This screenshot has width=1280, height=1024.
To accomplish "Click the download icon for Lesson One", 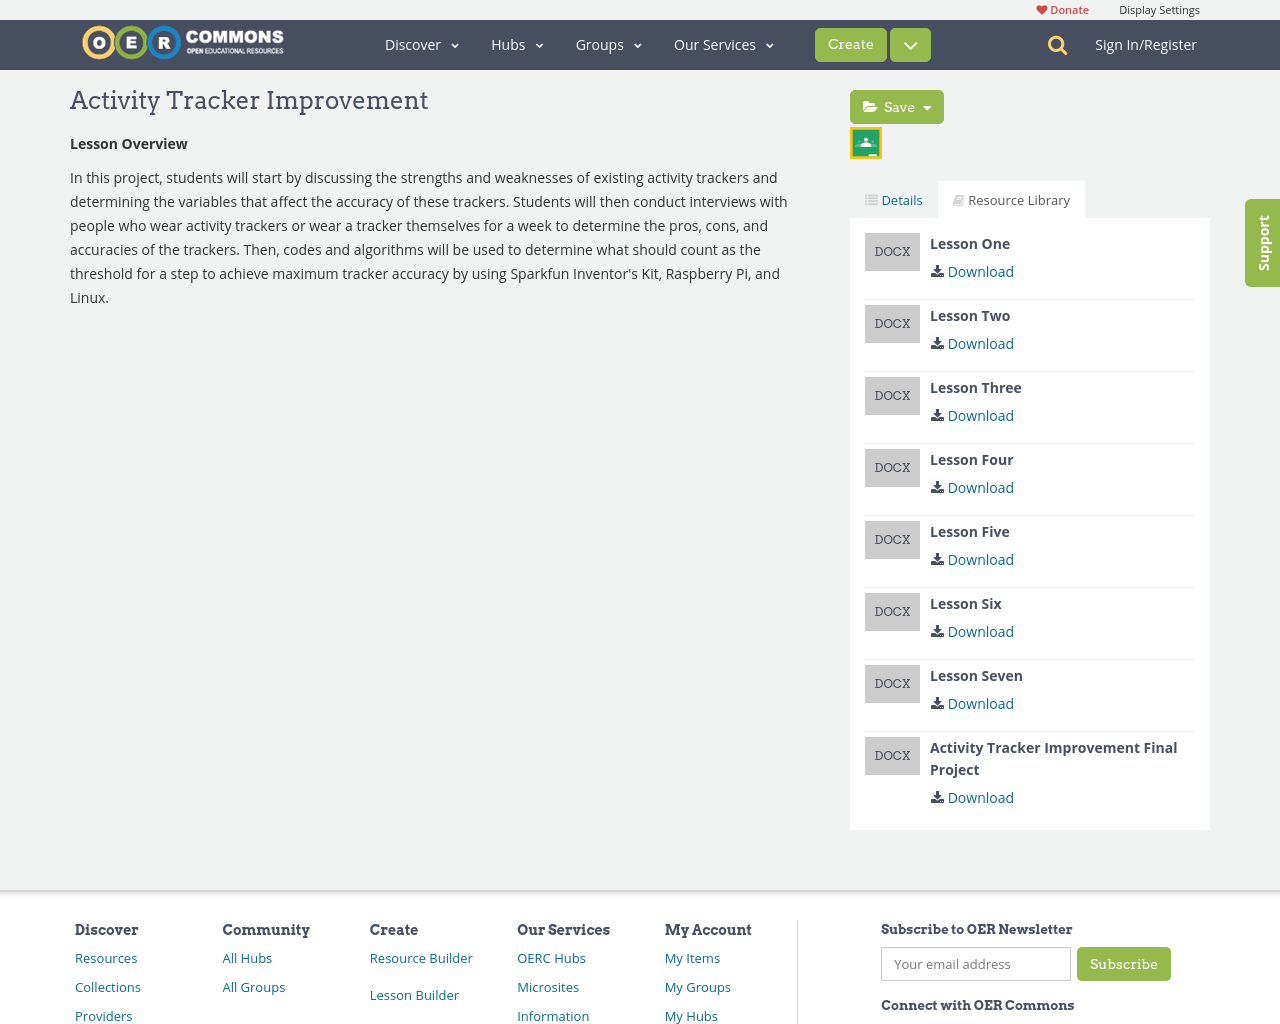I will pos(935,270).
